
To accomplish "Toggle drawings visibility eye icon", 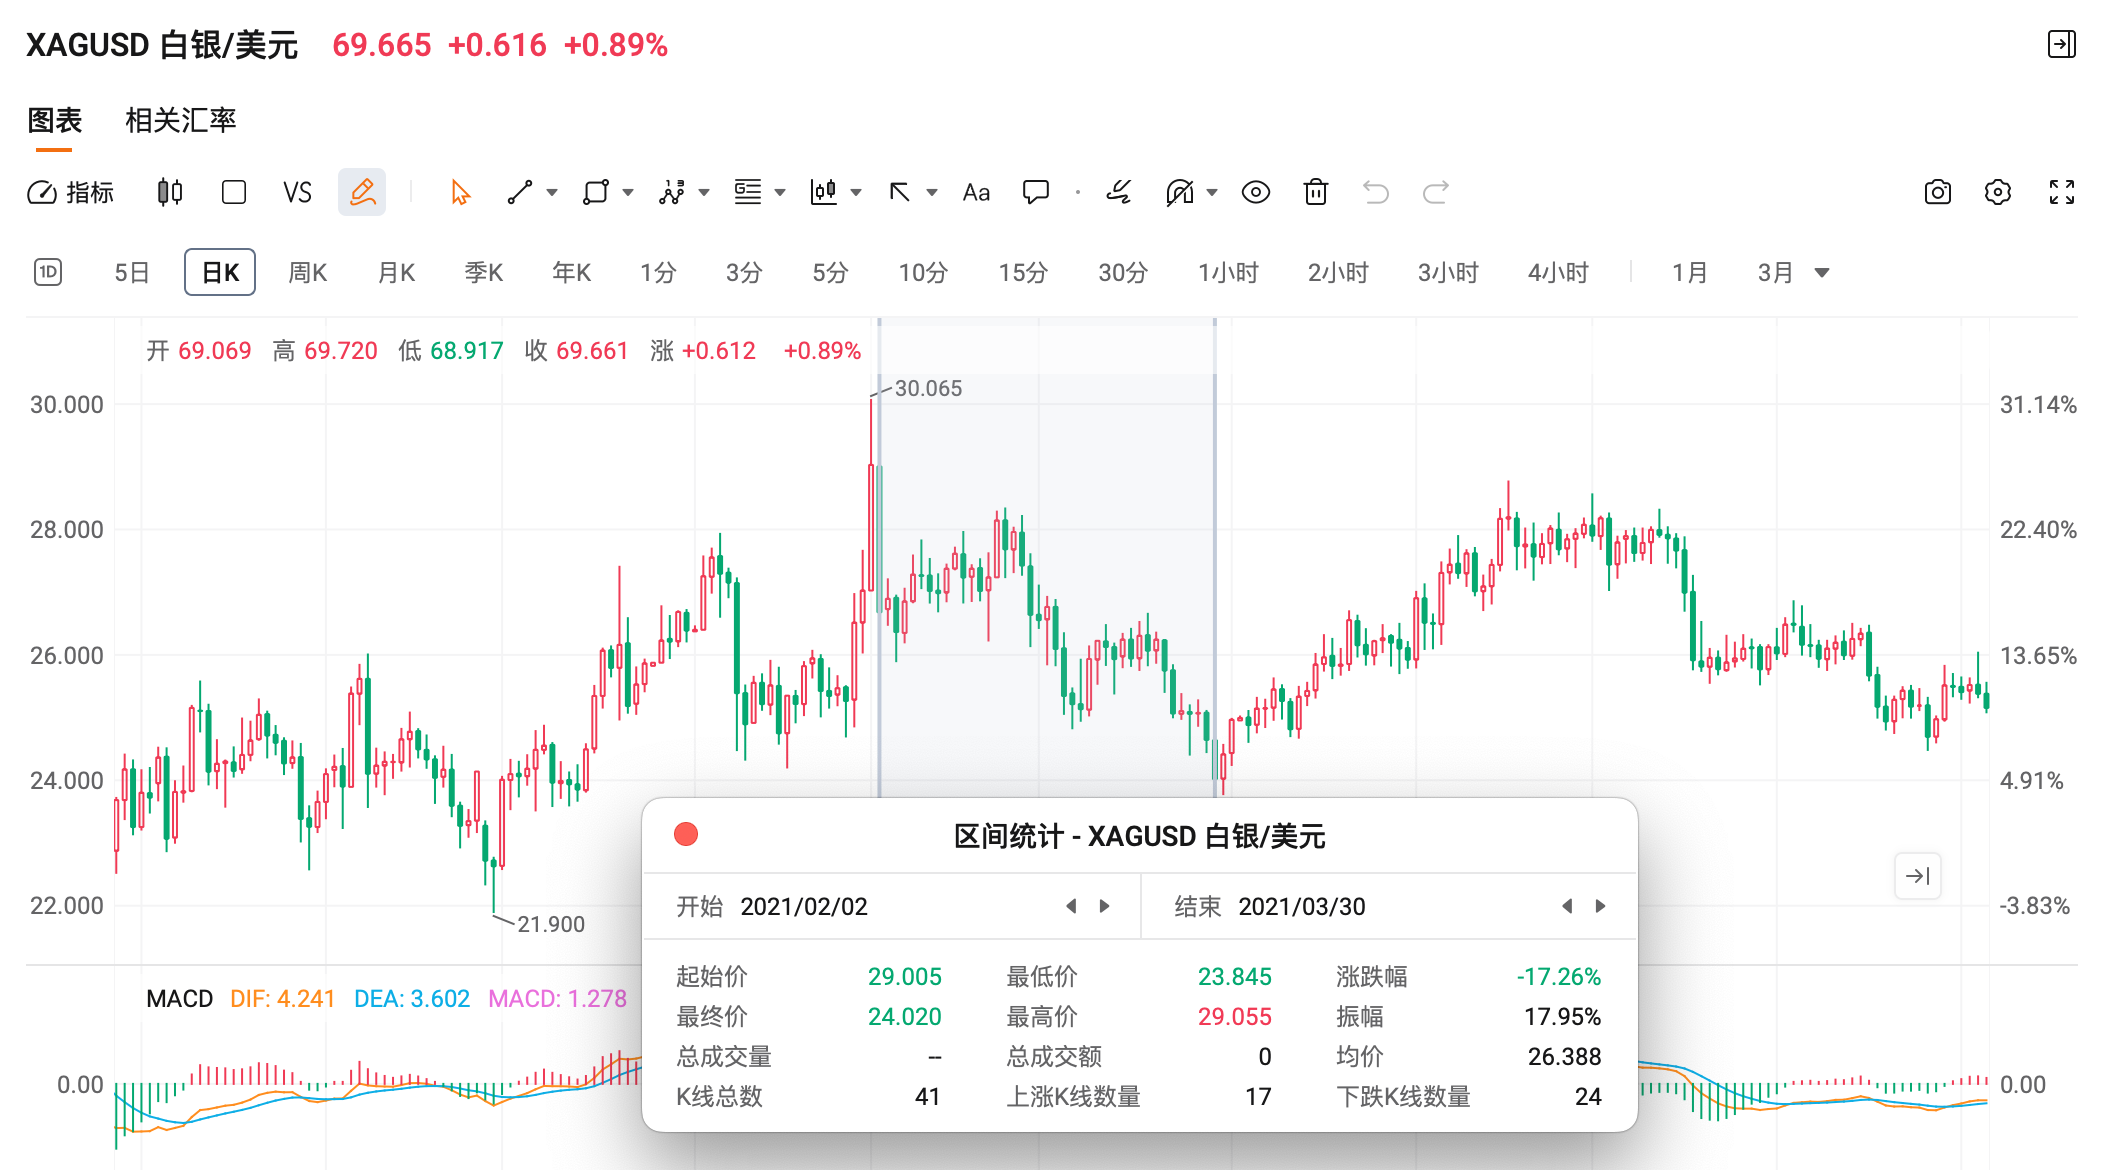I will point(1255,192).
